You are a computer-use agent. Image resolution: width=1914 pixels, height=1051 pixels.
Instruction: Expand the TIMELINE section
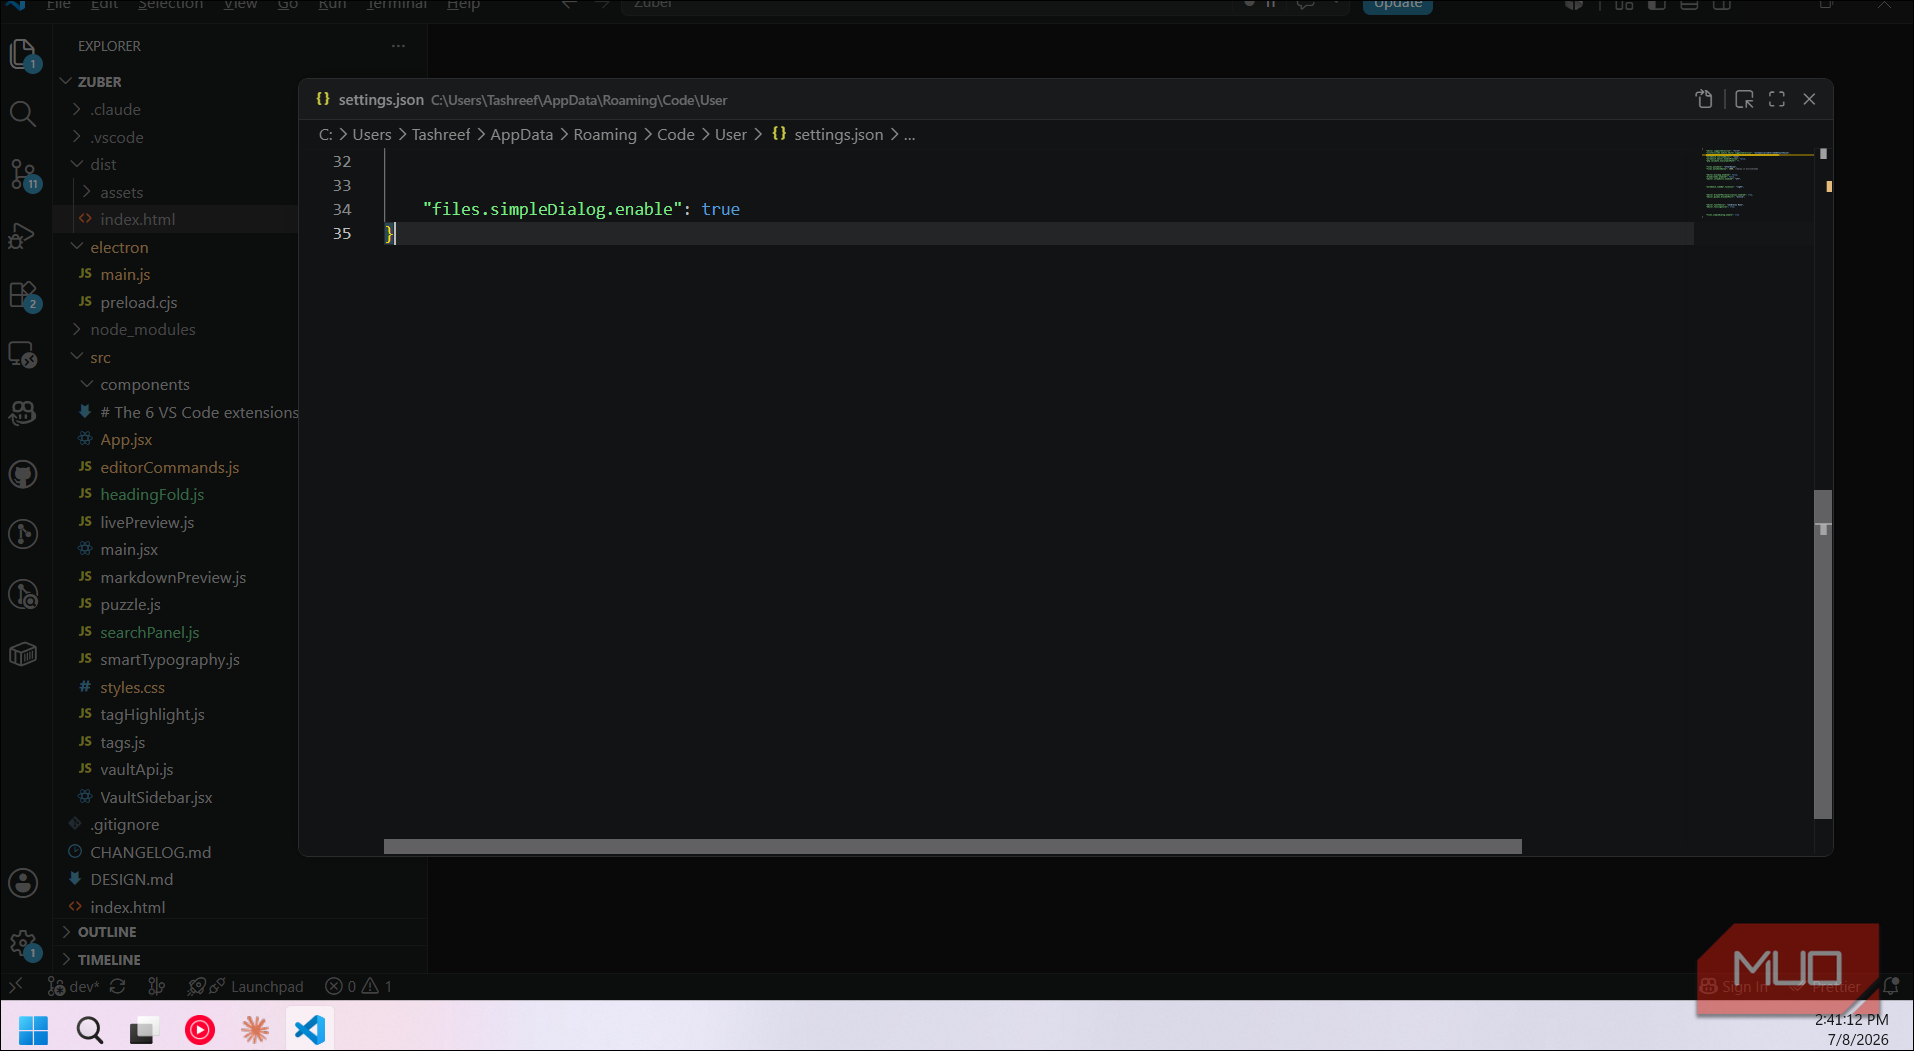pos(109,960)
